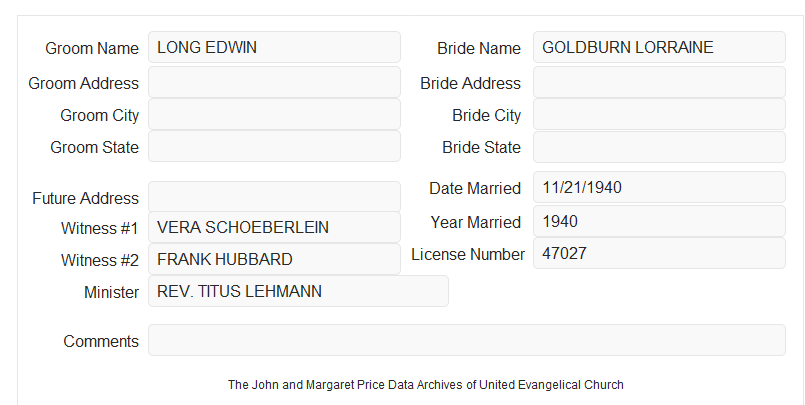Focus the Groom State input
The width and height of the screenshot is (805, 405).
click(274, 146)
